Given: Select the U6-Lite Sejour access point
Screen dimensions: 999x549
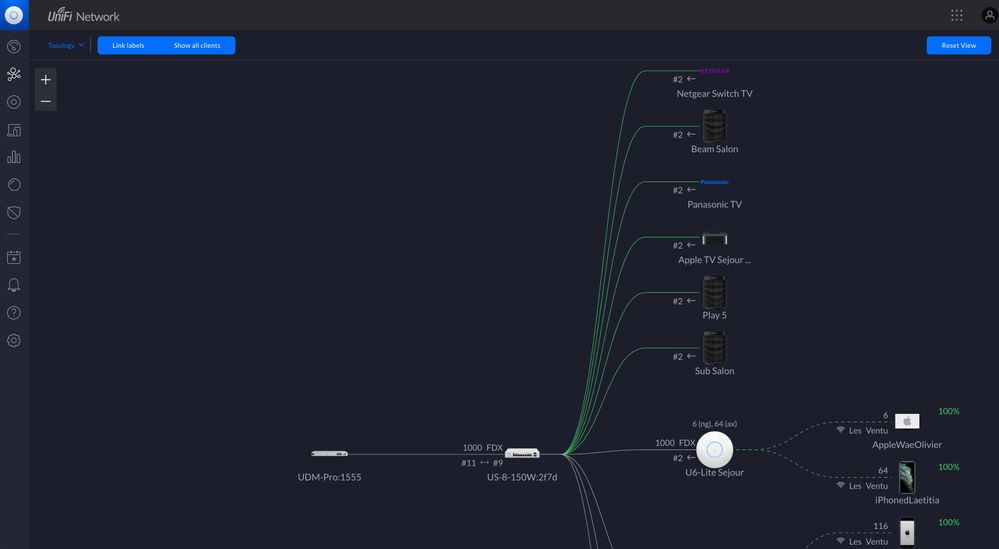Looking at the screenshot, I should tap(715, 449).
